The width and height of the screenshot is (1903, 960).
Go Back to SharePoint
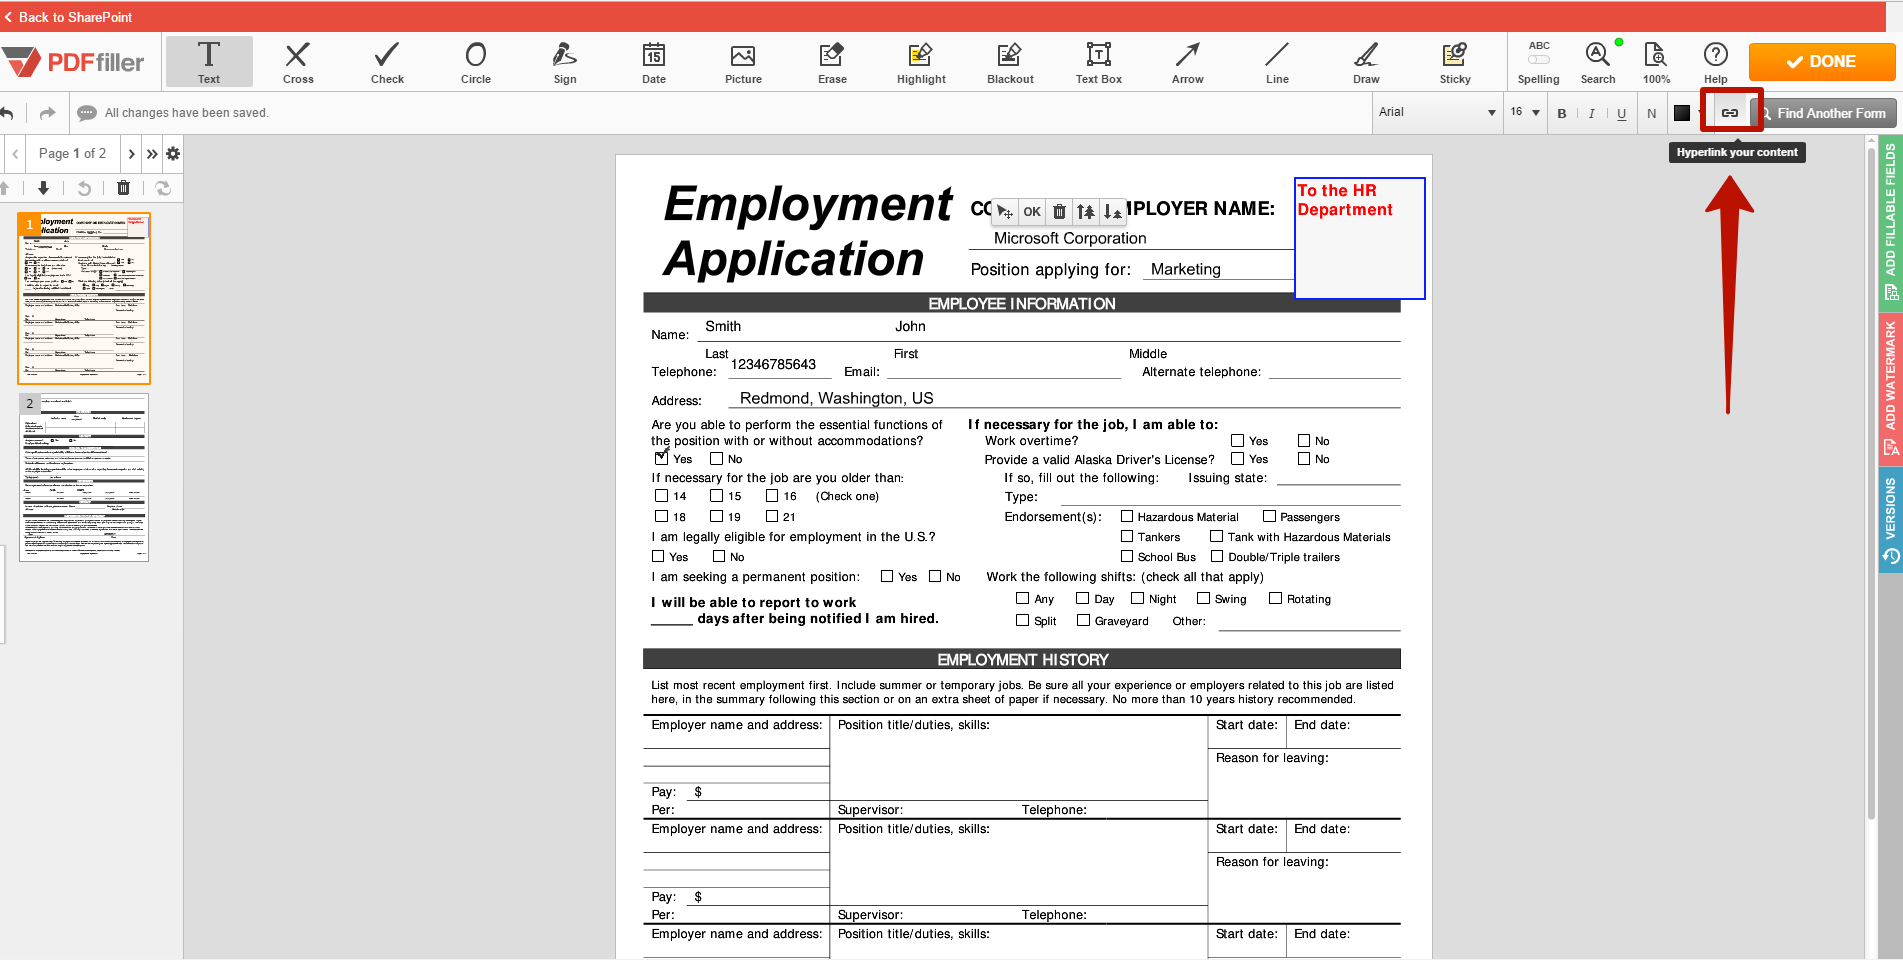tap(68, 17)
